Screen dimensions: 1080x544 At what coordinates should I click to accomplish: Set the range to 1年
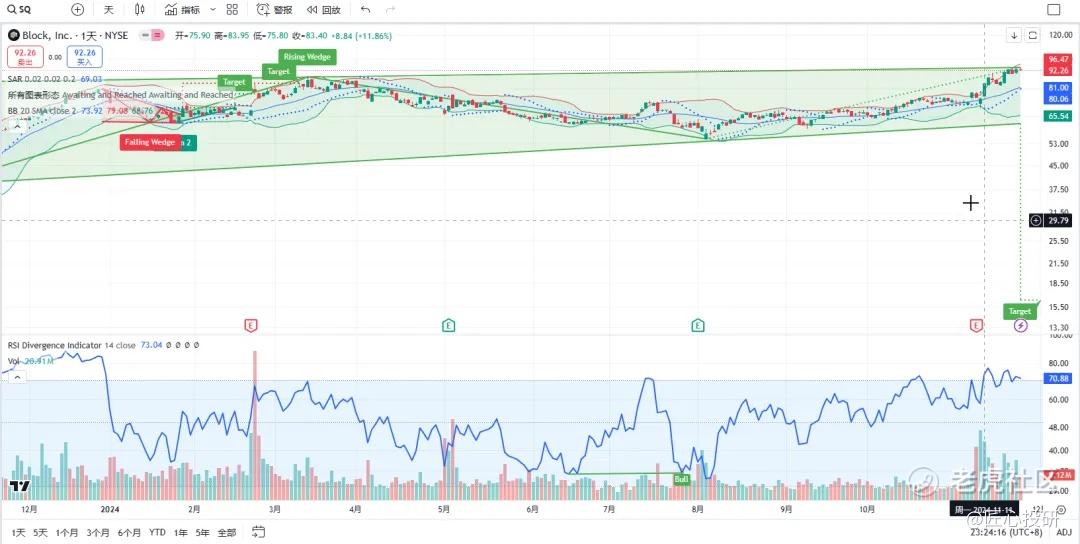pos(180,532)
